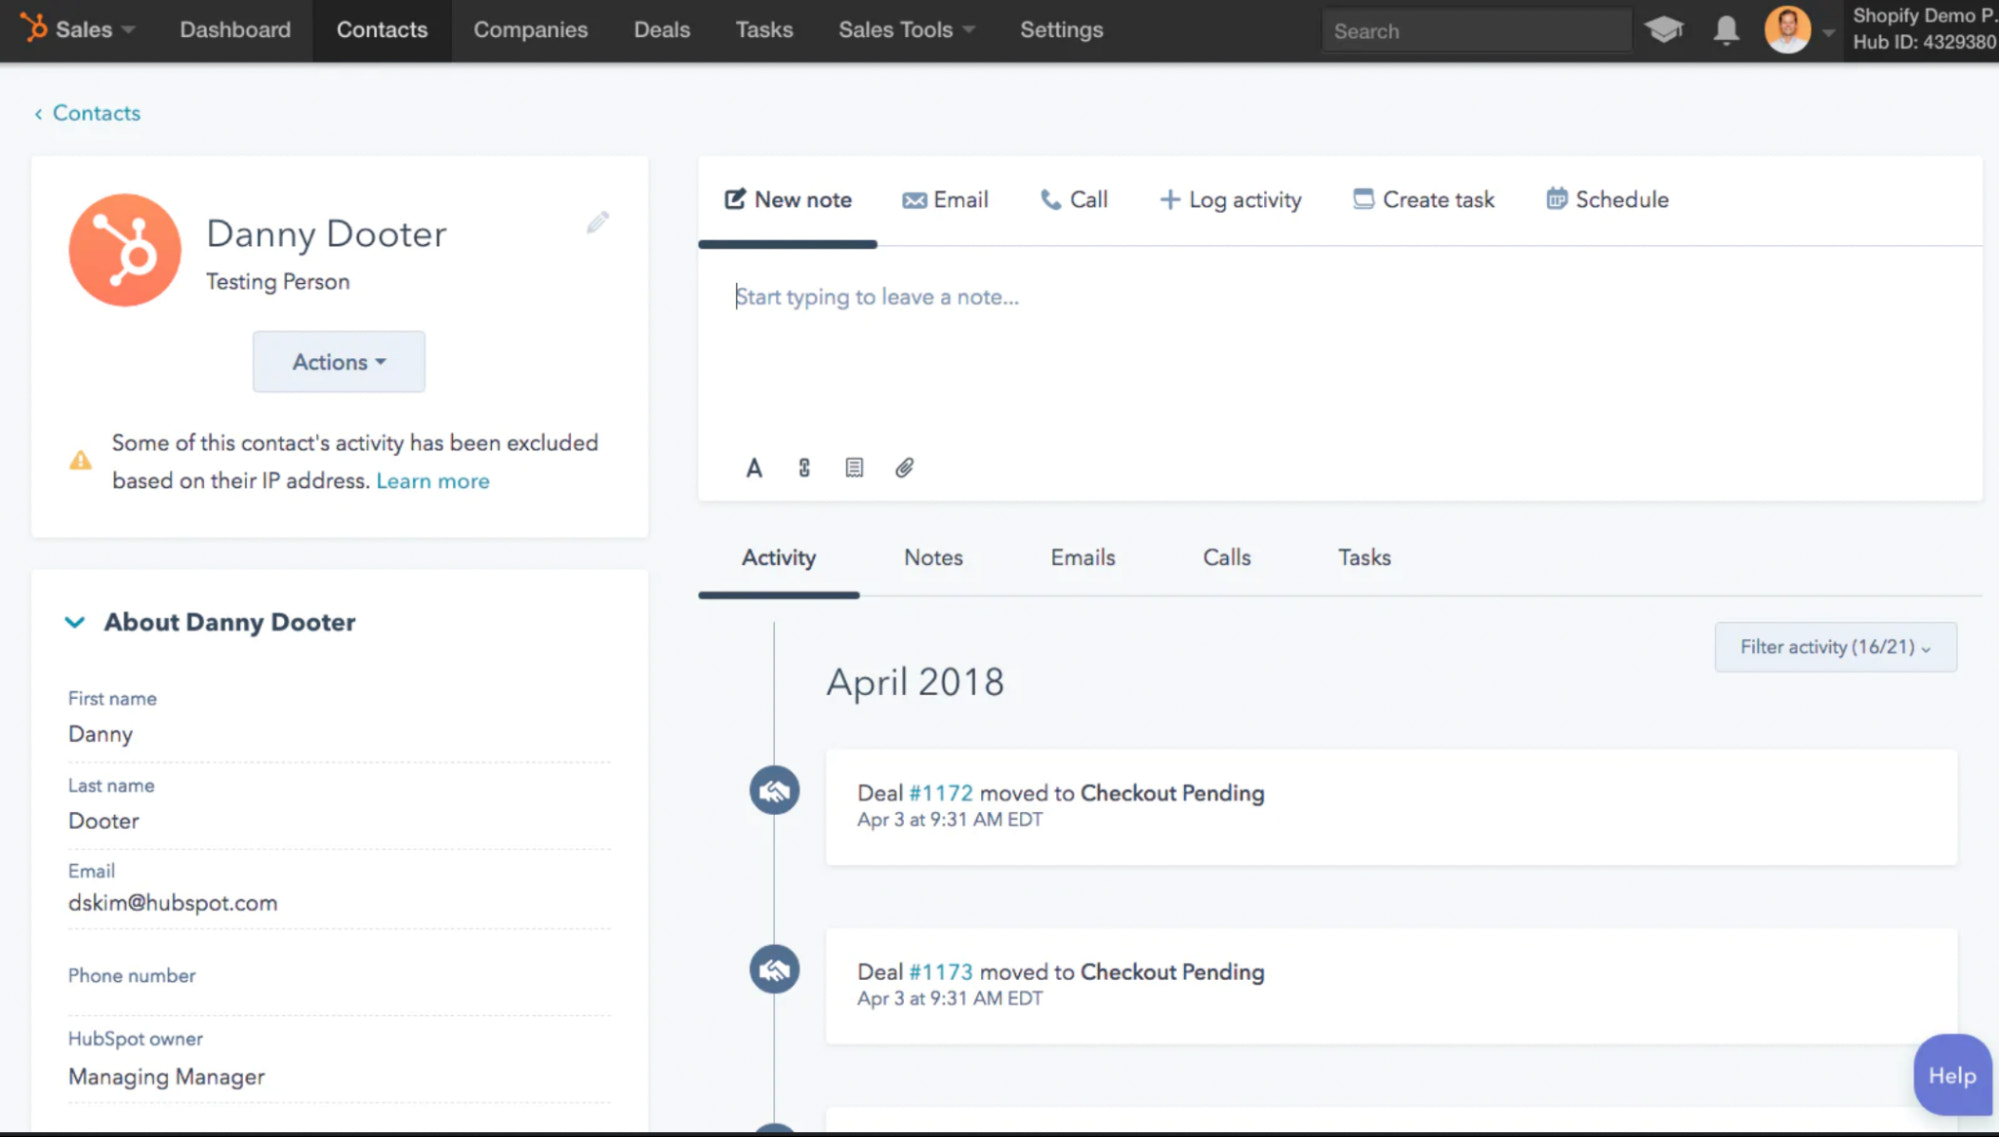The image size is (1999, 1137).
Task: Open the Deal #1173 link
Action: (x=940, y=972)
